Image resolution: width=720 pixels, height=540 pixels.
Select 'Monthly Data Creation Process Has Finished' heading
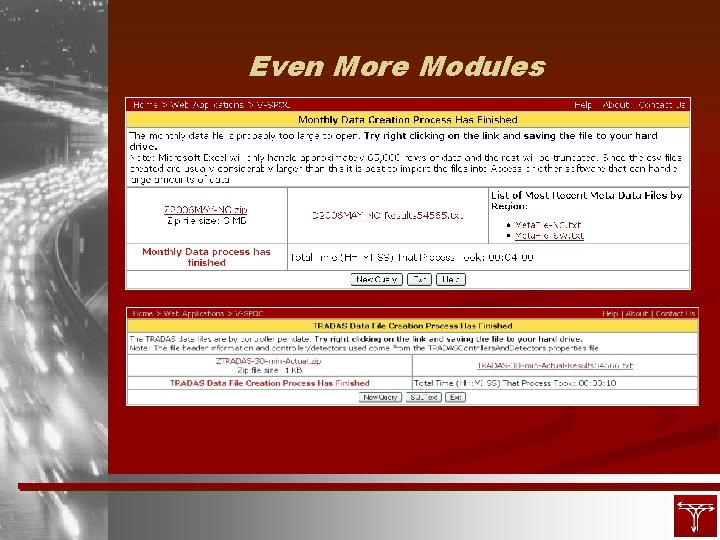(408, 120)
